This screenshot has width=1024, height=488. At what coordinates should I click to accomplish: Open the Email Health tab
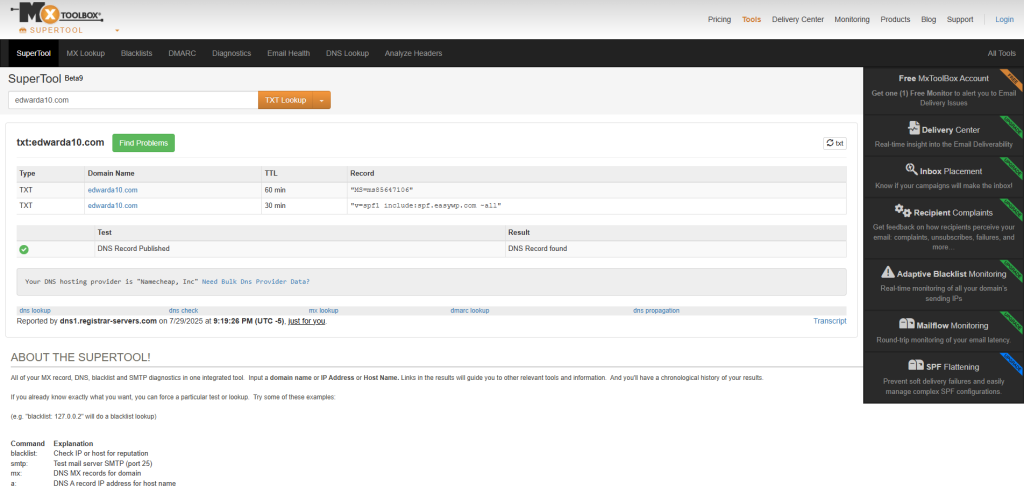(288, 54)
